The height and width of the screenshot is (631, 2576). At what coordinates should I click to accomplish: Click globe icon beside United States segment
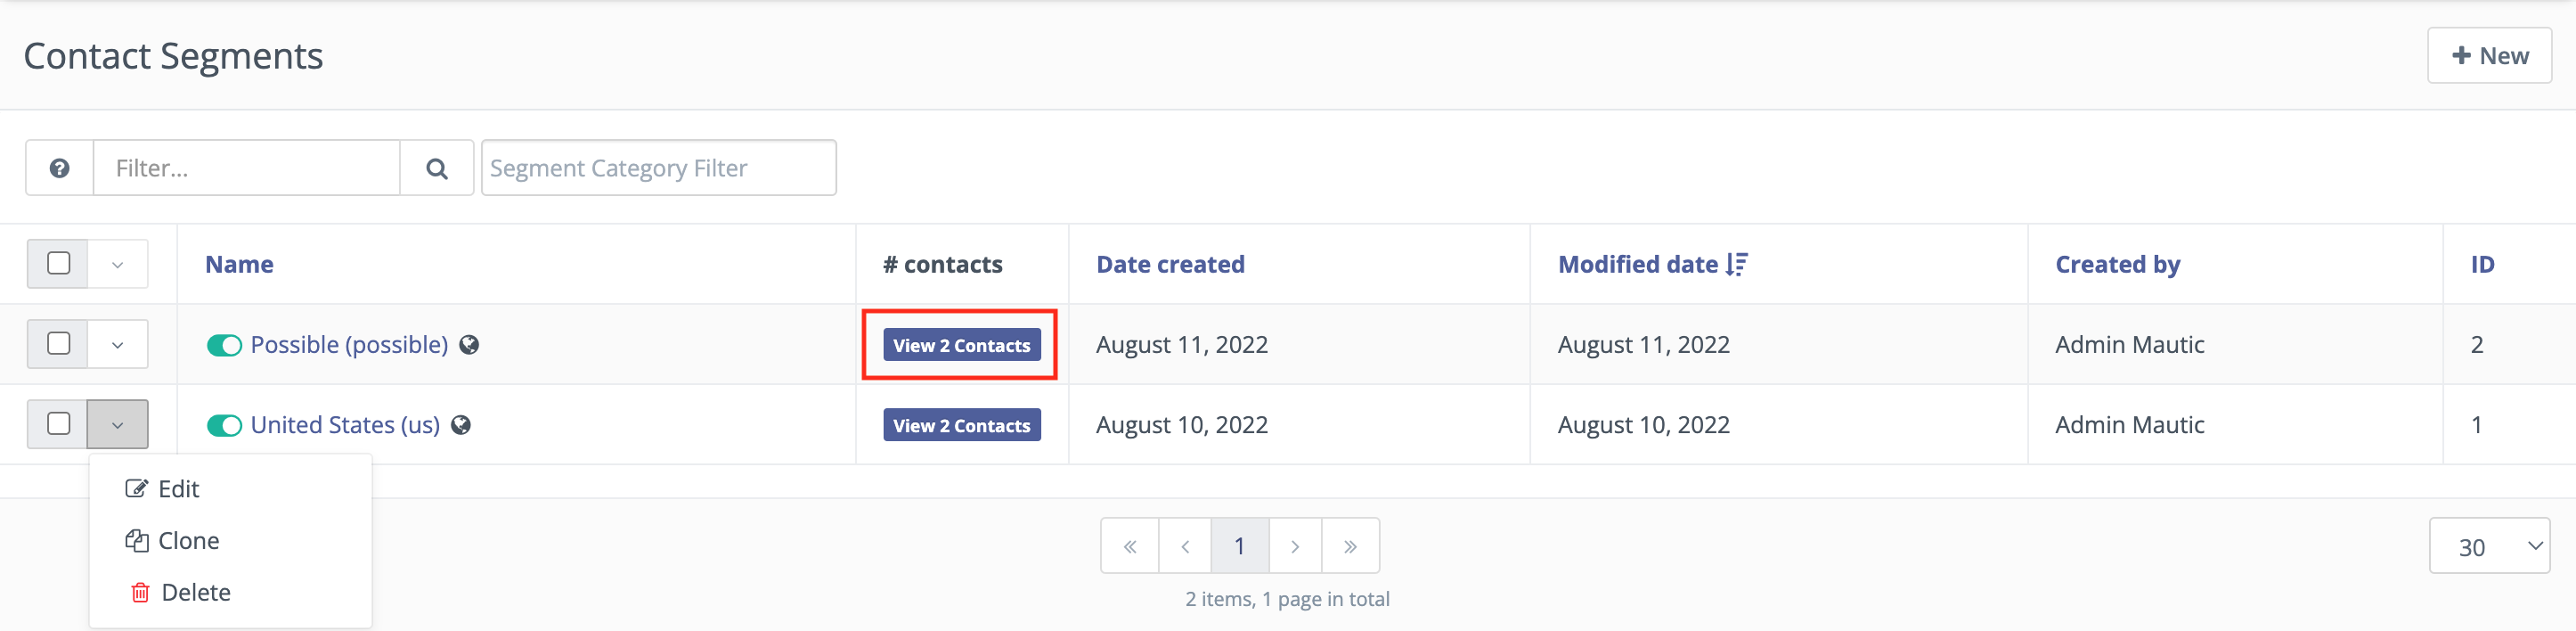click(x=461, y=425)
